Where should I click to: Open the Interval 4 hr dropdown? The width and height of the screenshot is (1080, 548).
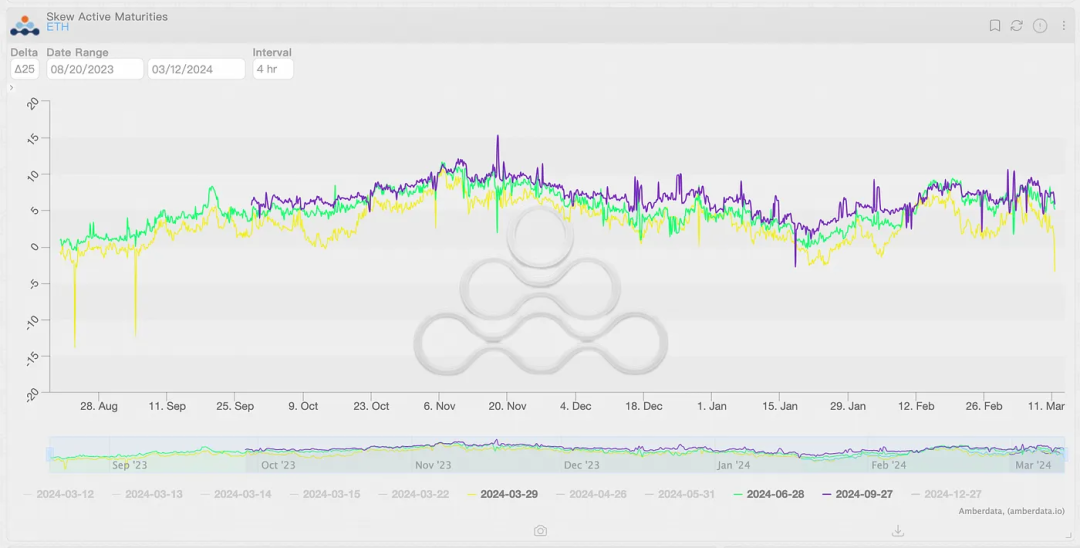pos(273,69)
